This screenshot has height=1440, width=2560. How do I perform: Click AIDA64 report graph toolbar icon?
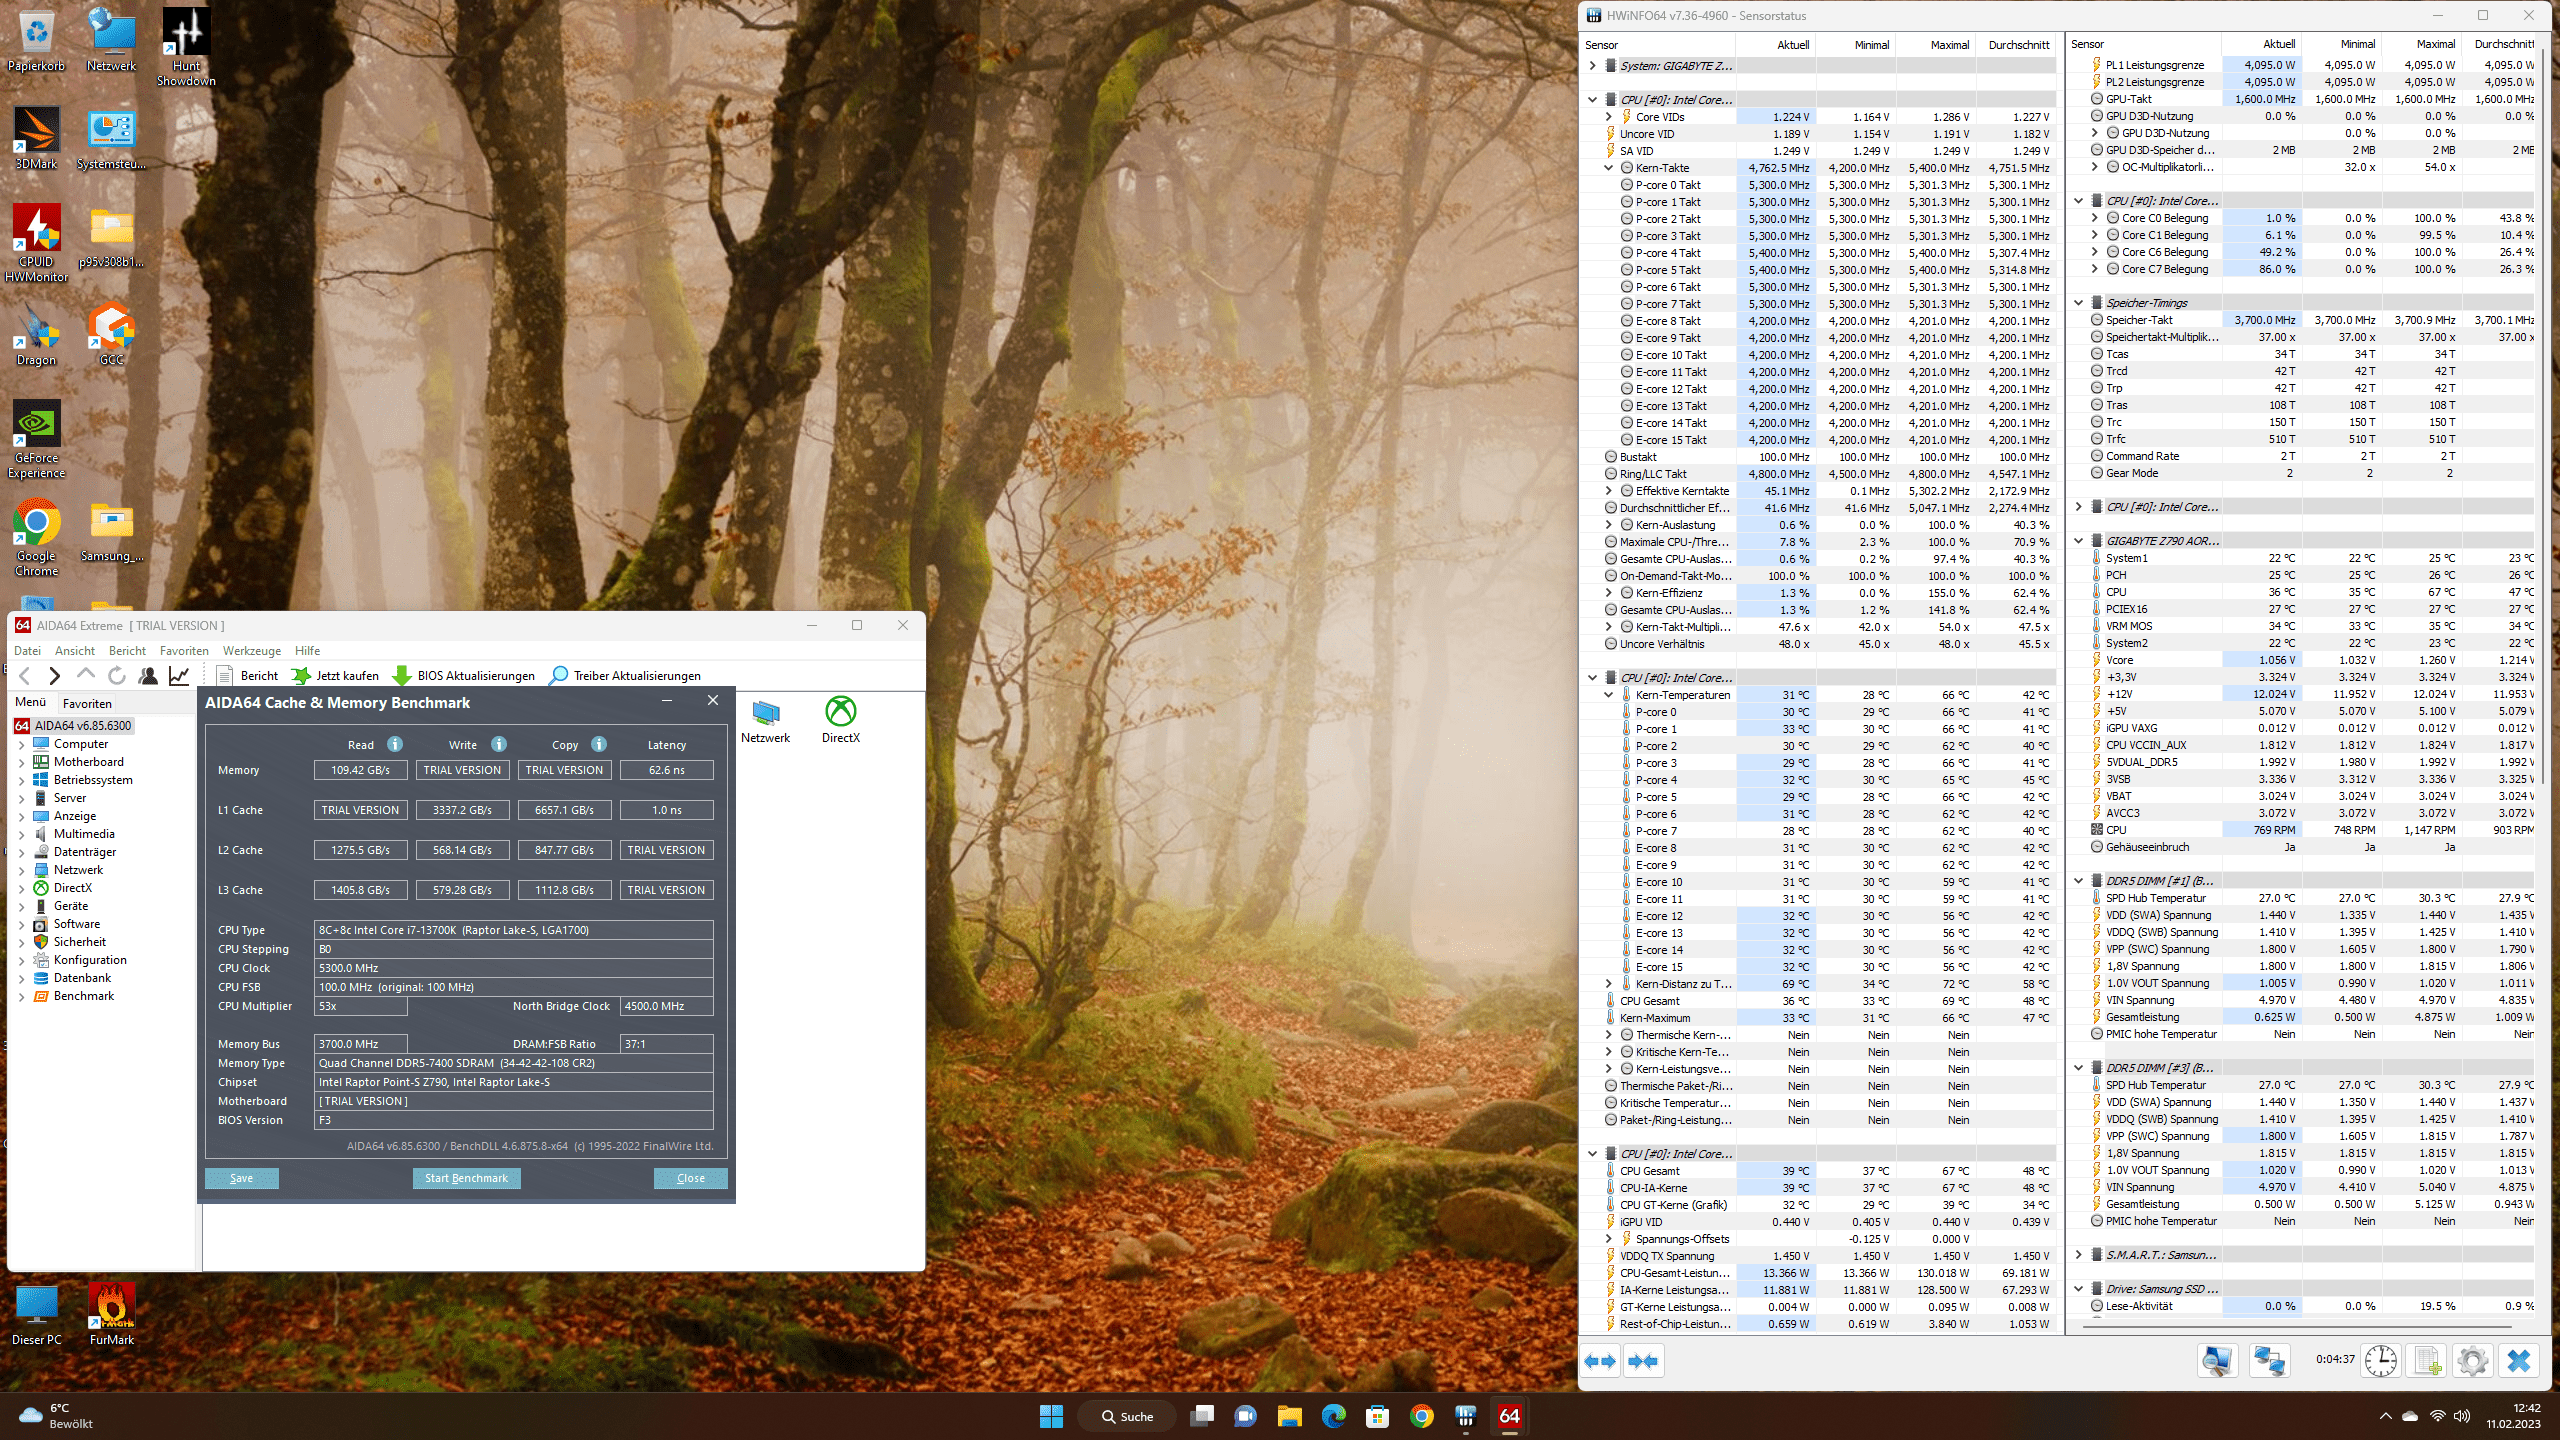tap(179, 676)
